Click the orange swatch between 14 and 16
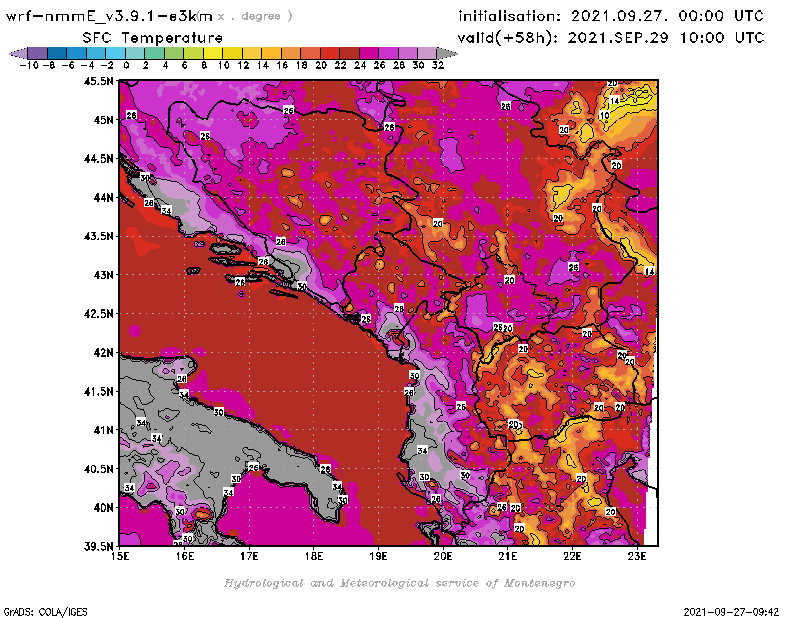This screenshot has height=618, width=800. 271,54
